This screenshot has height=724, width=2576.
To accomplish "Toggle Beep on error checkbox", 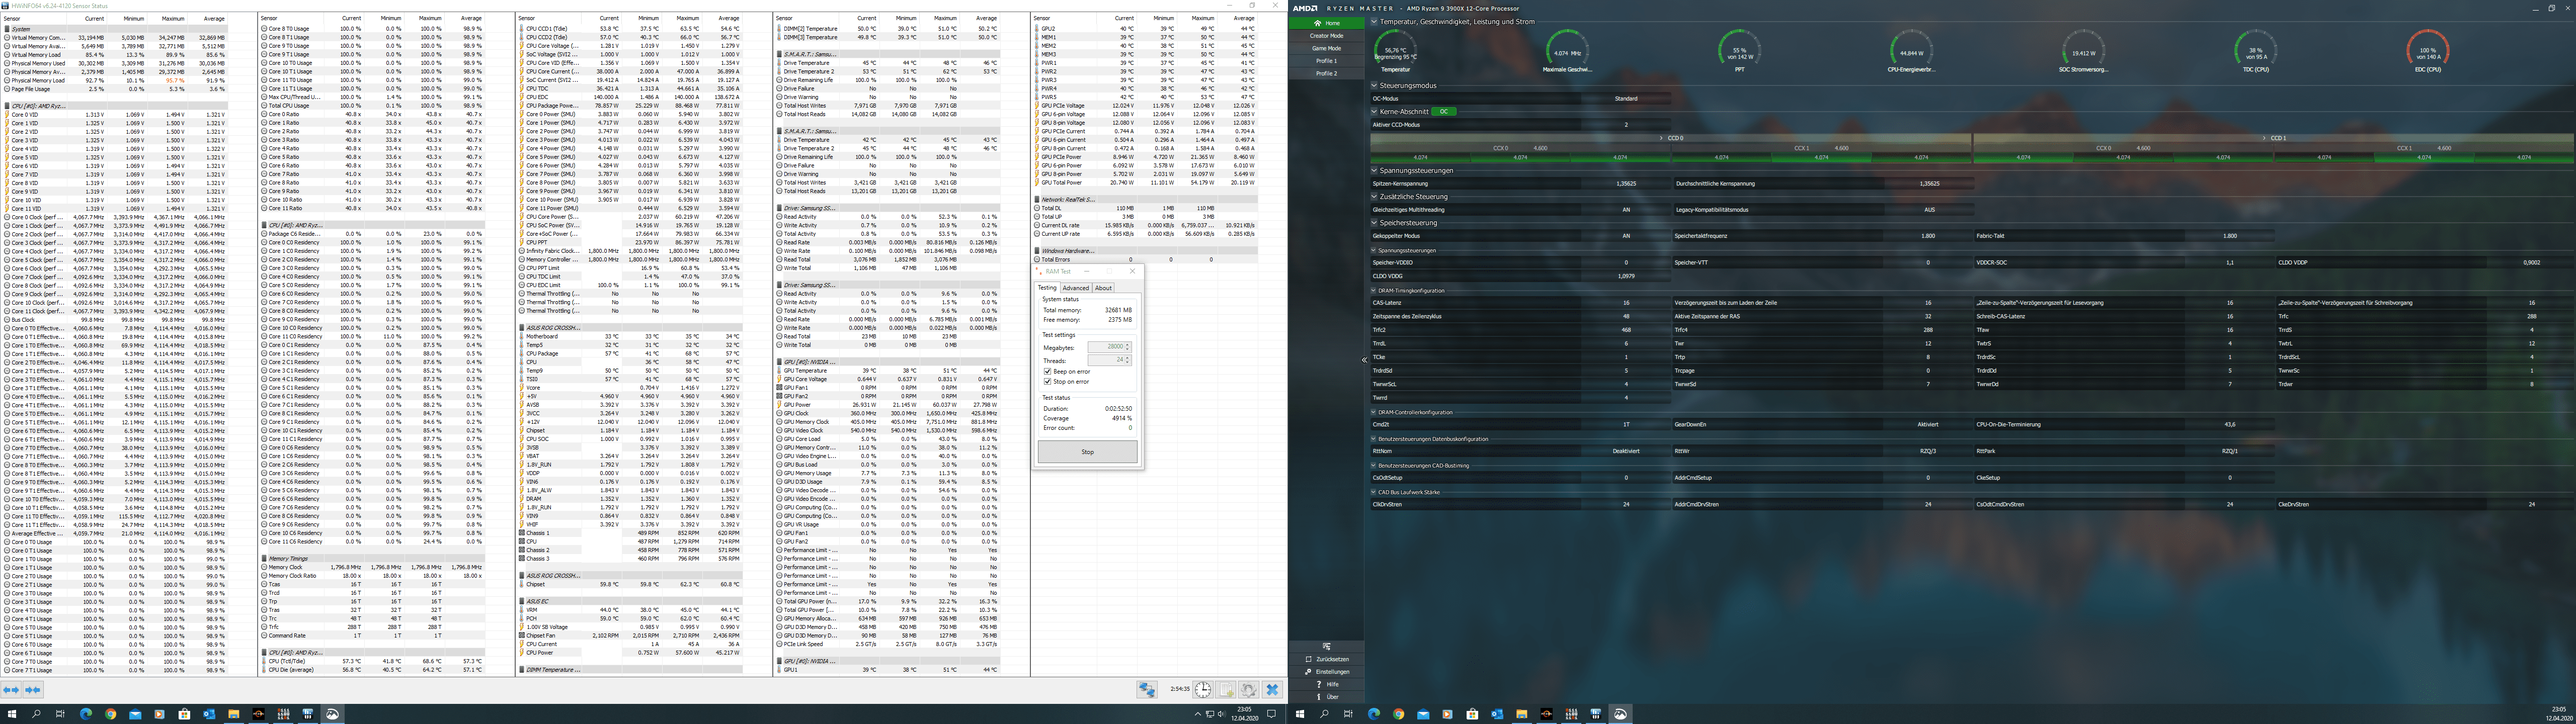I will pyautogui.click(x=1048, y=371).
